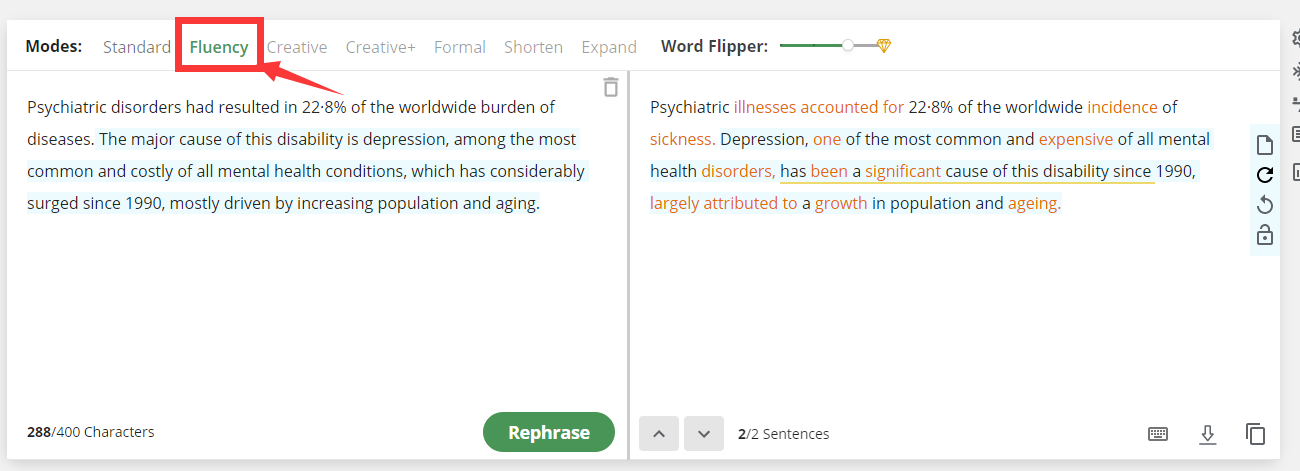Switch to Standard mode
This screenshot has height=471, width=1300.
137,47
